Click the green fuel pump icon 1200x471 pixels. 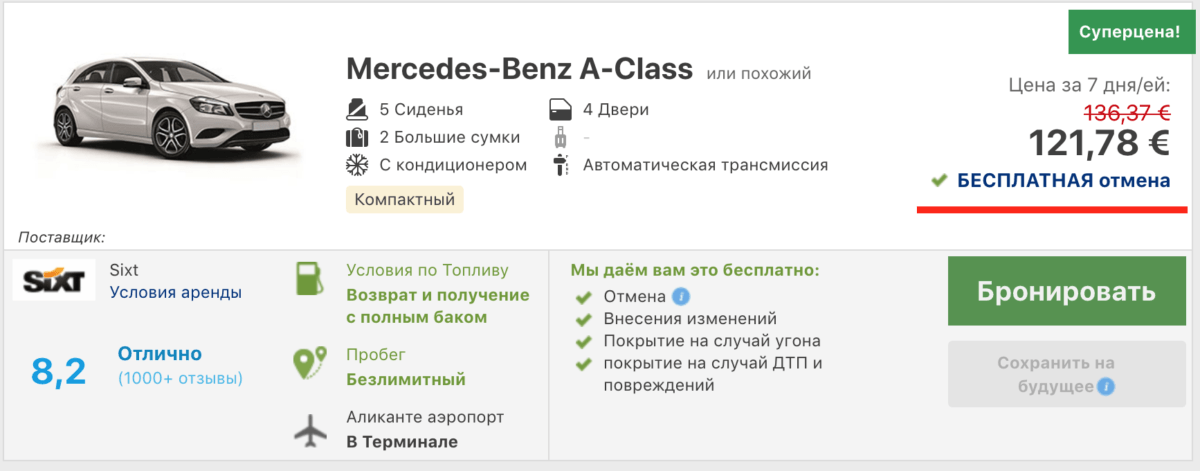(310, 279)
